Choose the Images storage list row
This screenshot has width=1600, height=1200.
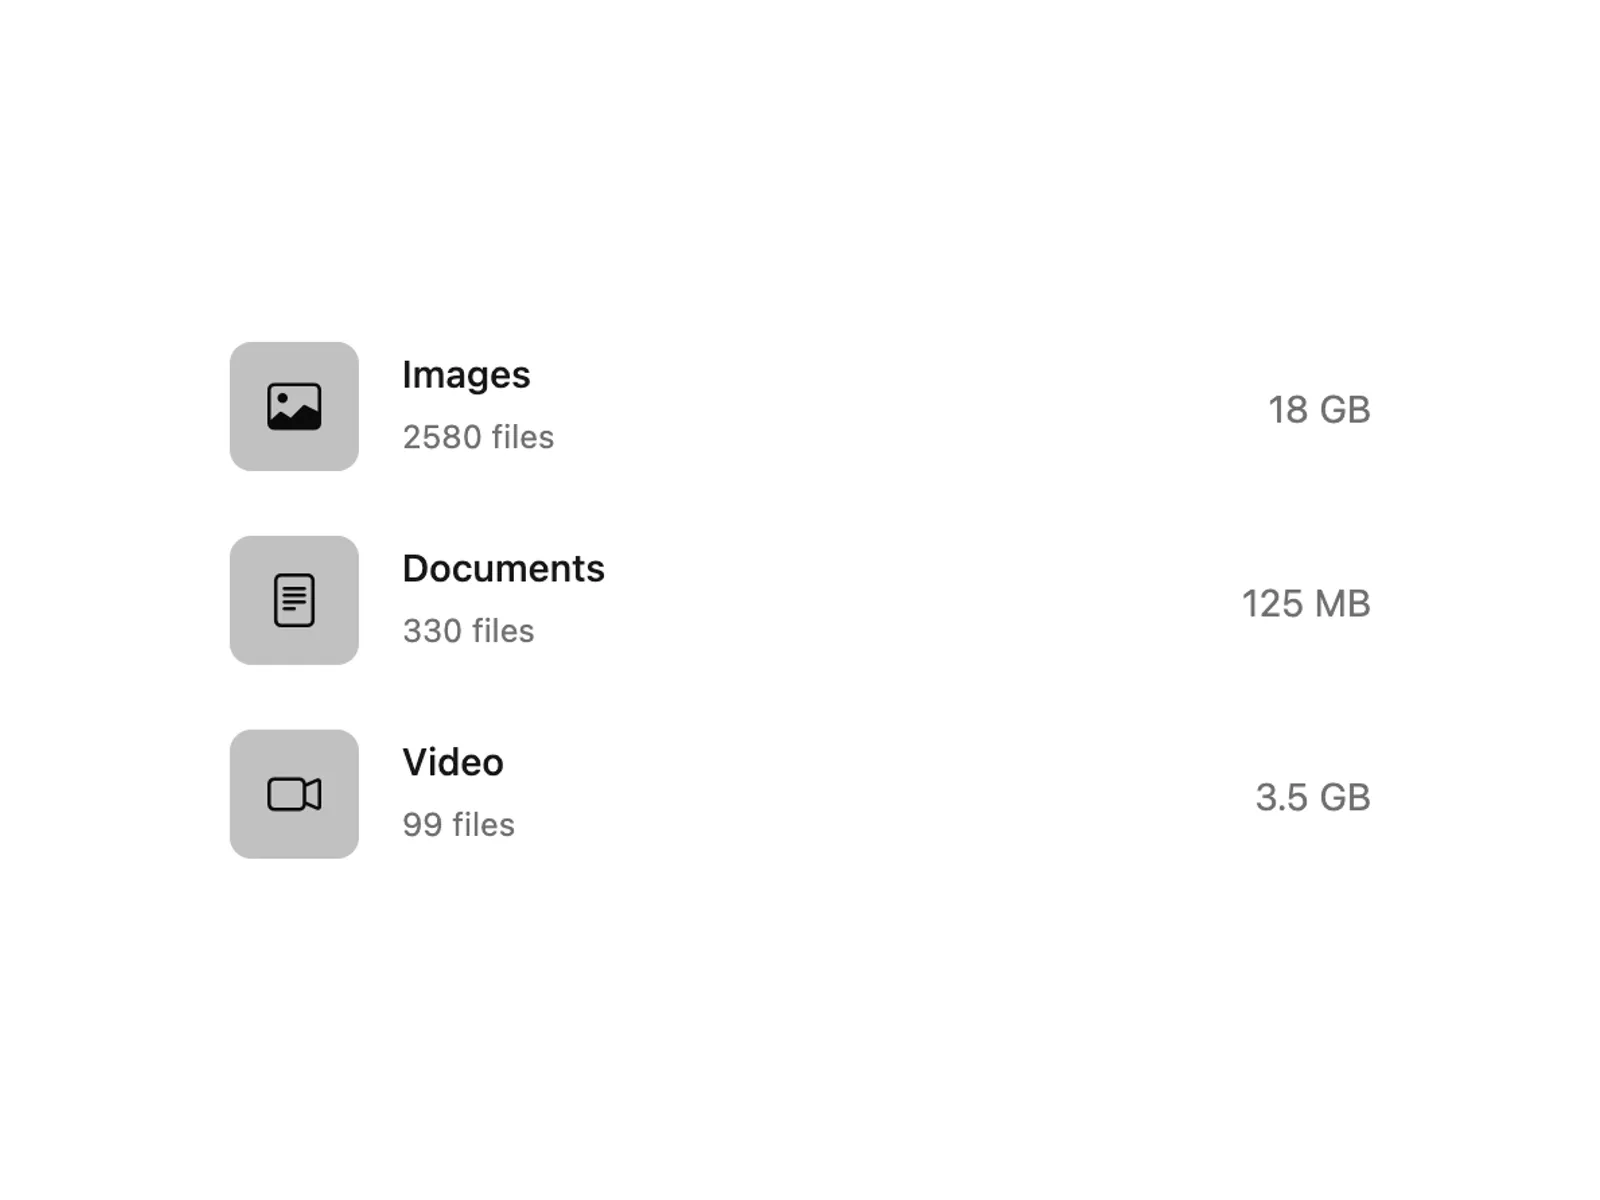point(800,407)
